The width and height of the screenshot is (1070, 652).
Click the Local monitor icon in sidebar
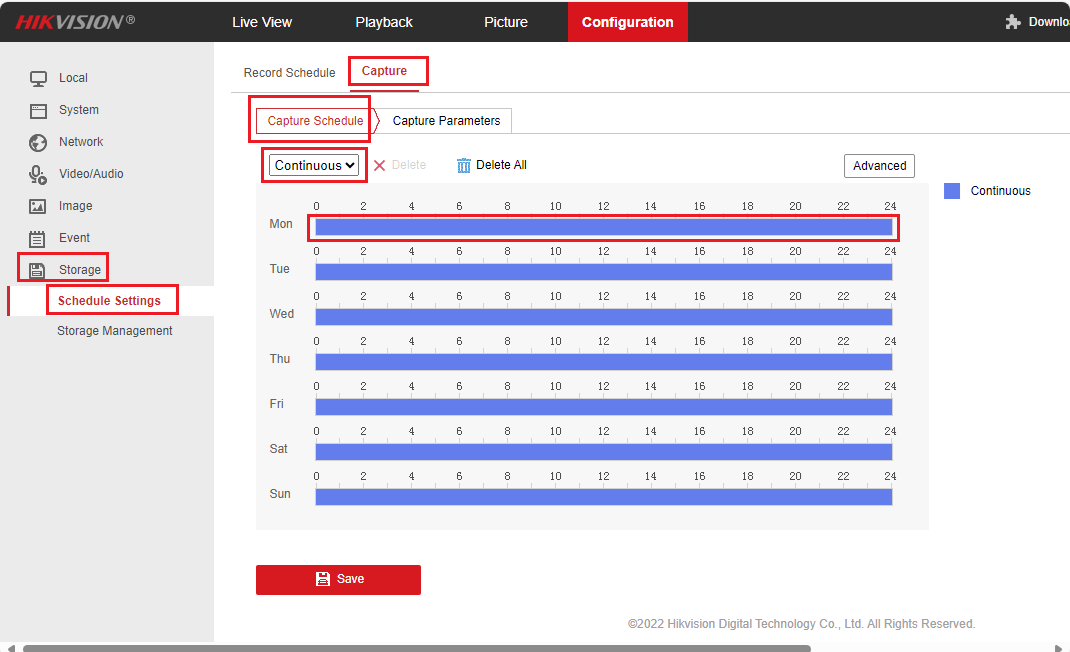coord(38,78)
